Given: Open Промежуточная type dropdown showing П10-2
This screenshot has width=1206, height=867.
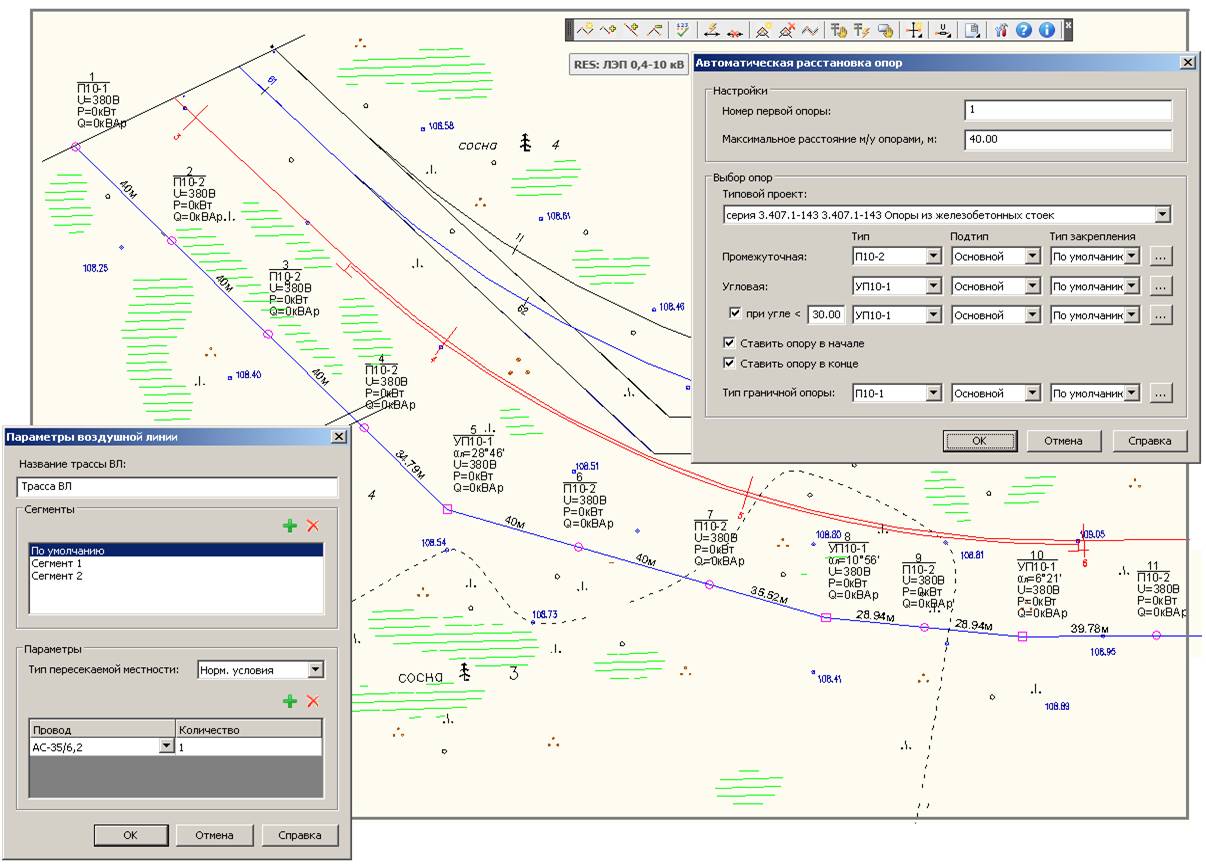Looking at the screenshot, I should (933, 256).
